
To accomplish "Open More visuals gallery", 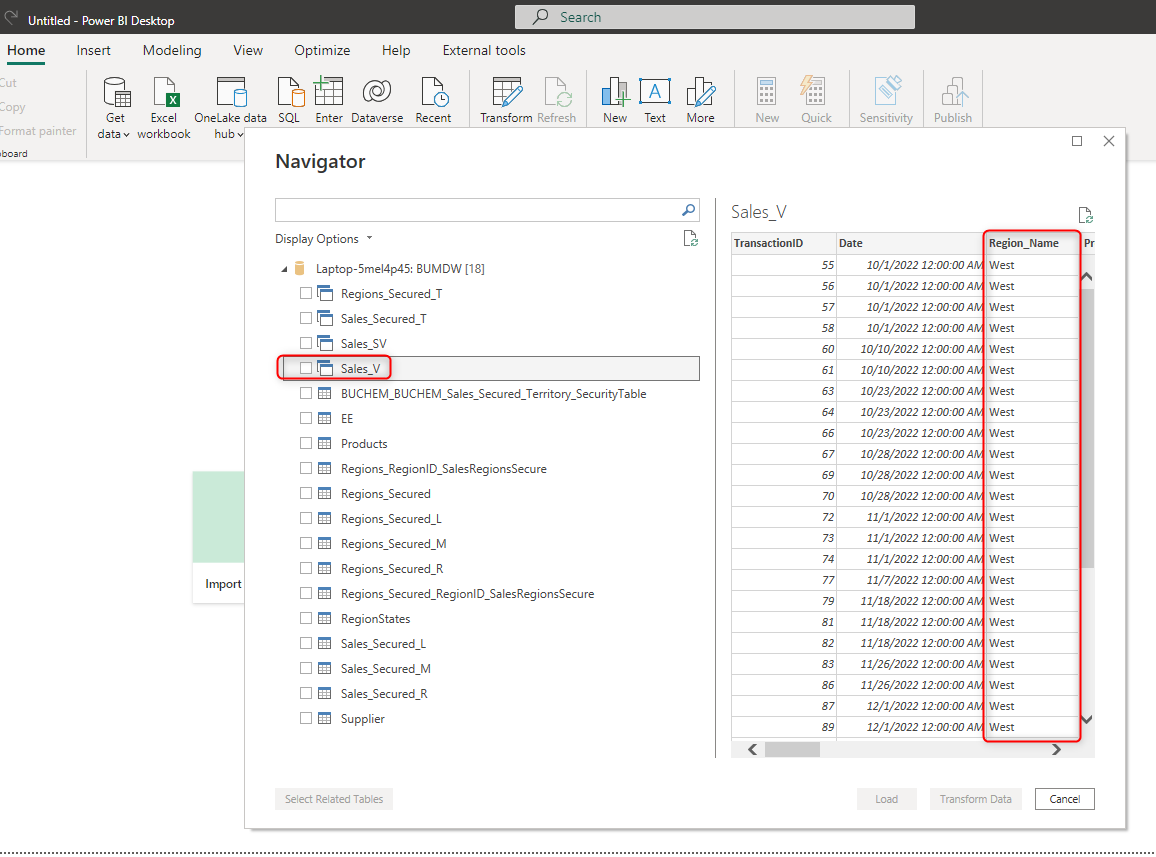I will [x=700, y=100].
